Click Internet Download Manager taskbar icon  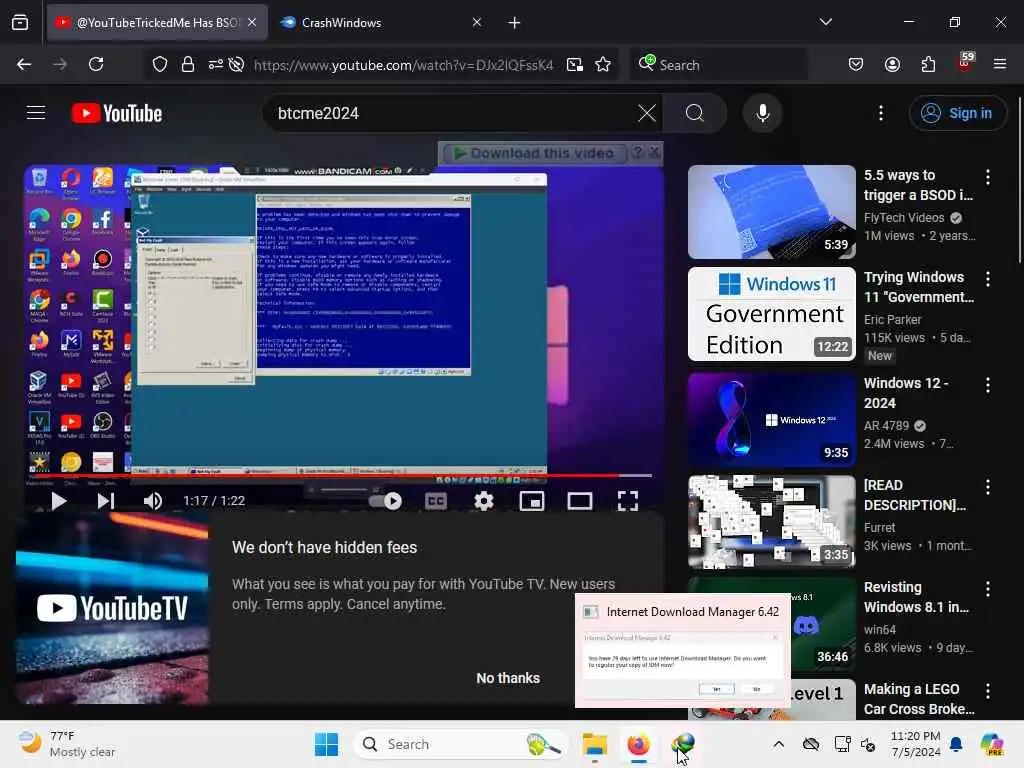coord(683,744)
